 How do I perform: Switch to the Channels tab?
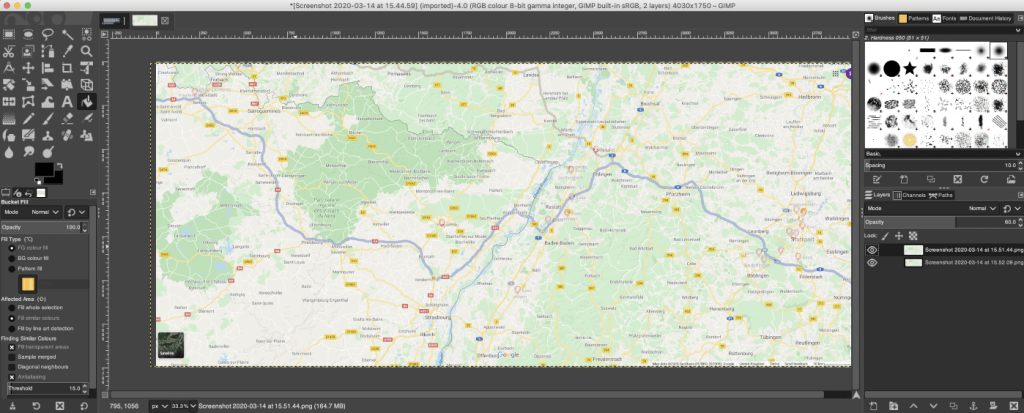coord(909,195)
